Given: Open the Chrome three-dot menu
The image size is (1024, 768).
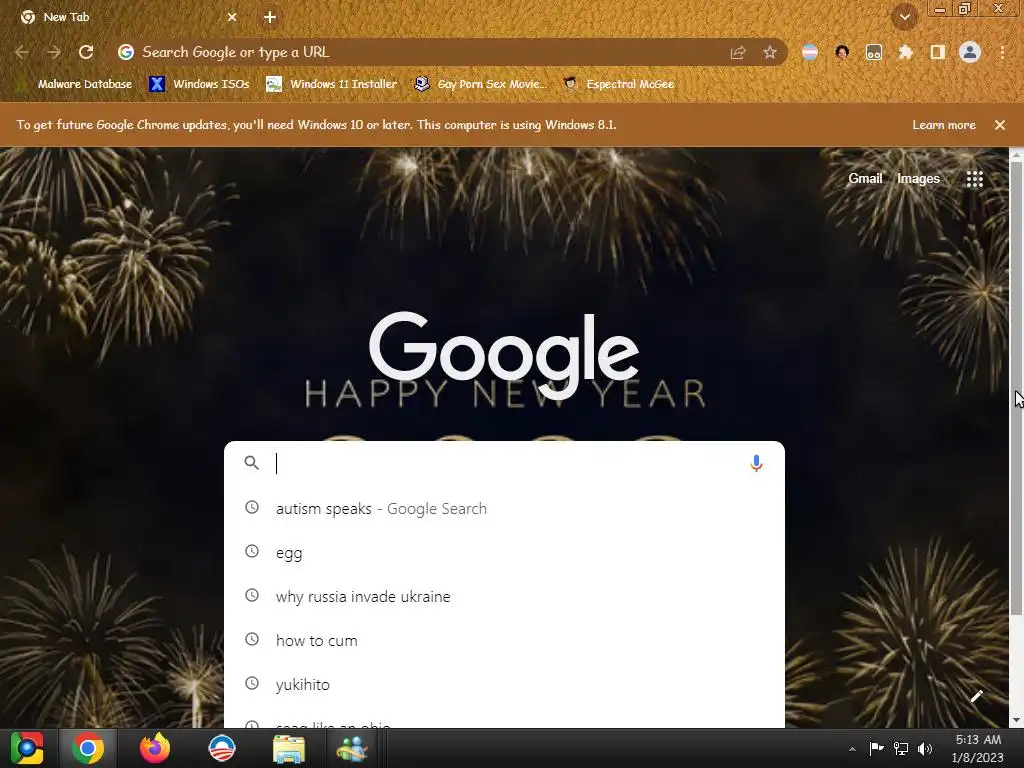Looking at the screenshot, I should (1002, 52).
